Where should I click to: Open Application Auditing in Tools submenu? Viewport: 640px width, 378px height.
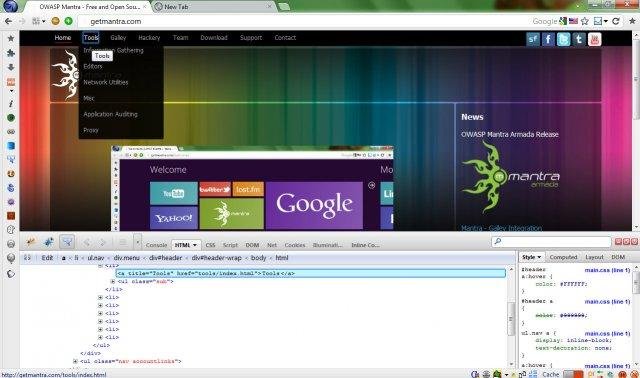pos(110,114)
